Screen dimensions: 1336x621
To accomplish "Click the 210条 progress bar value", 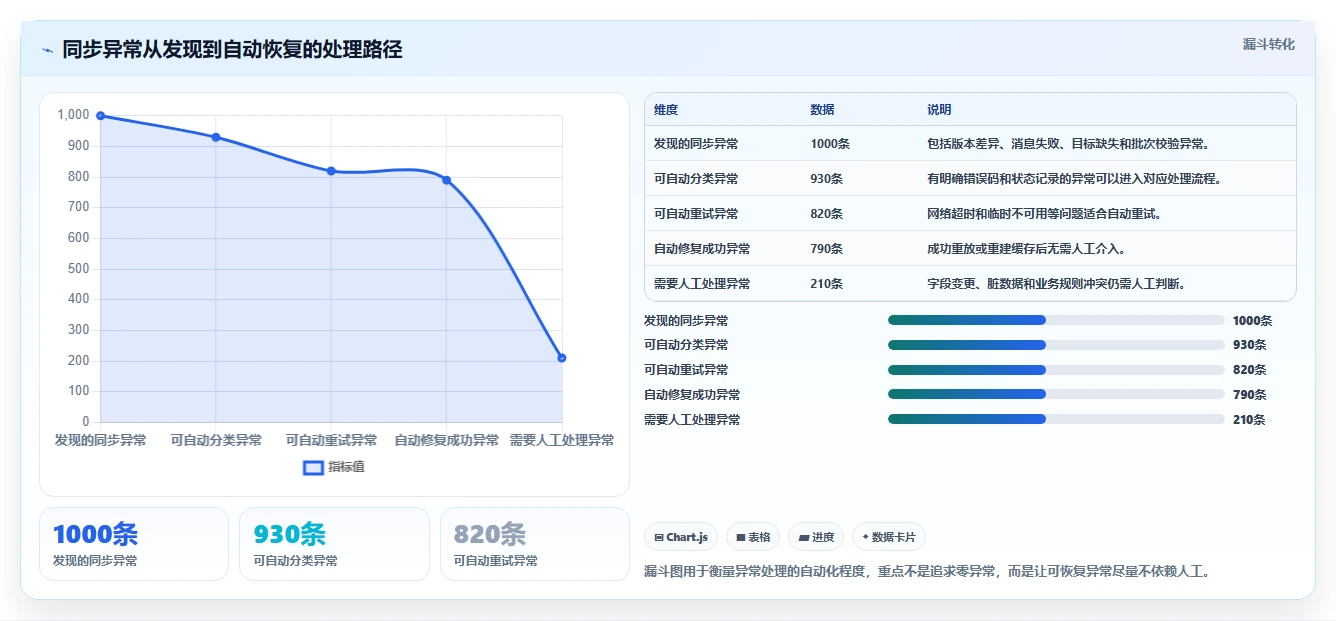I will point(1249,420).
